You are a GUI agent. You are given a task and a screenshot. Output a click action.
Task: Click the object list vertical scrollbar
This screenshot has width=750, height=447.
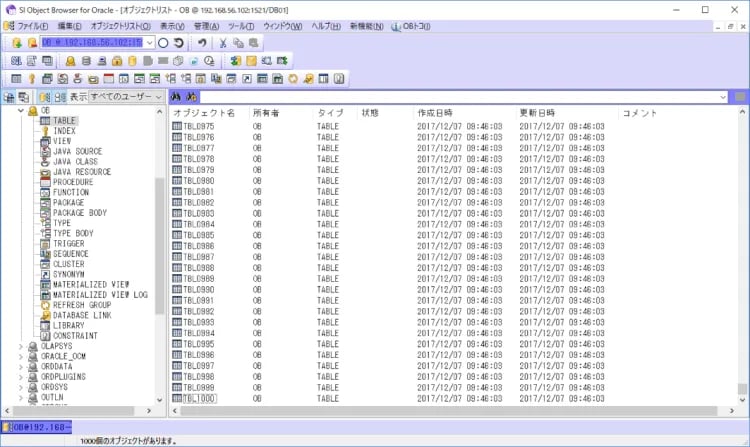pyautogui.click(x=742, y=250)
